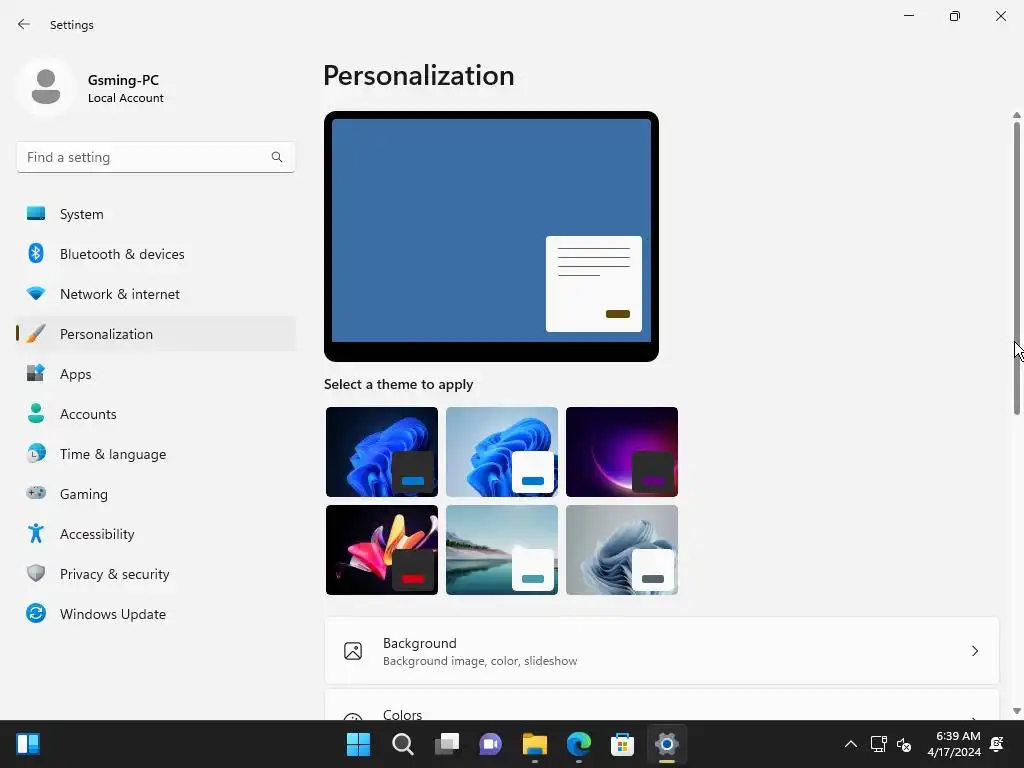Click the Privacy & security shield icon
Image resolution: width=1024 pixels, height=768 pixels.
point(36,573)
